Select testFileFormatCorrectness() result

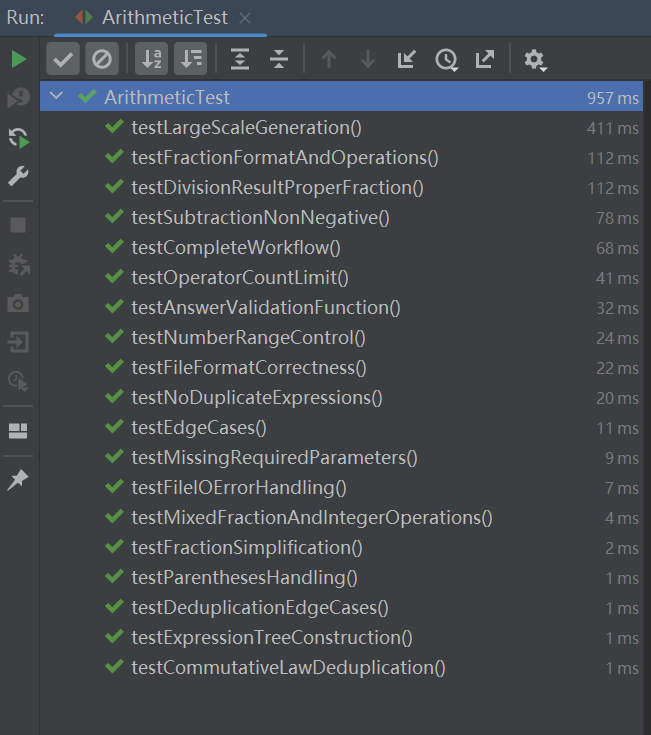(341, 368)
